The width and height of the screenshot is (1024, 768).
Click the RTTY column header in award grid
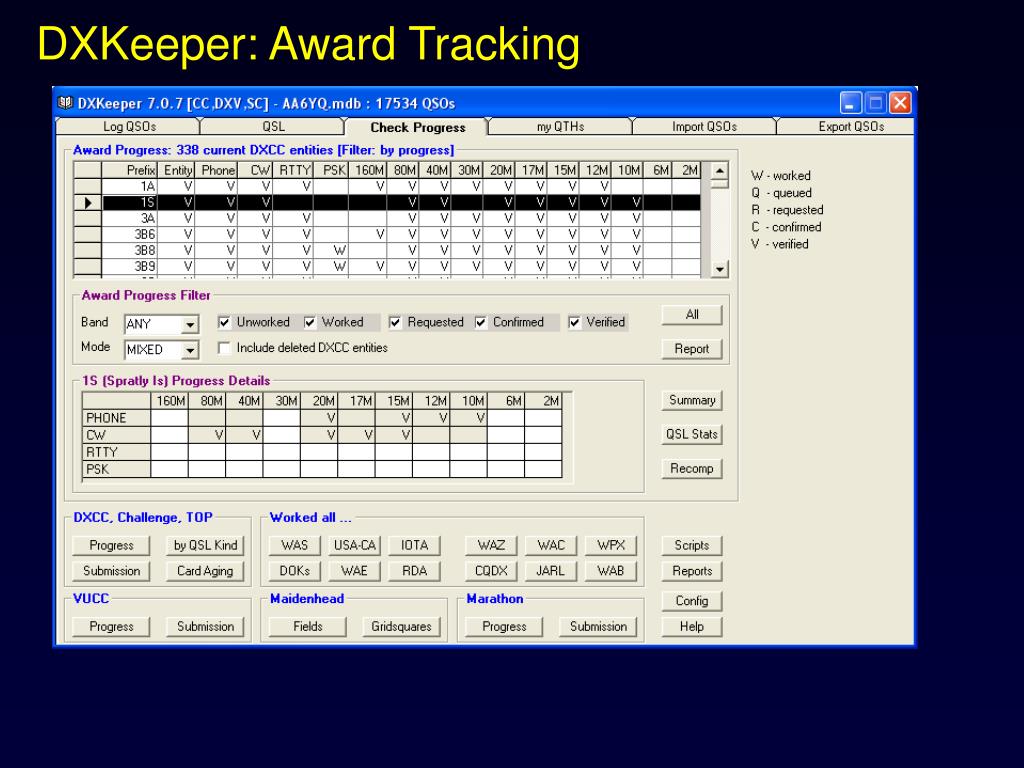[x=293, y=170]
